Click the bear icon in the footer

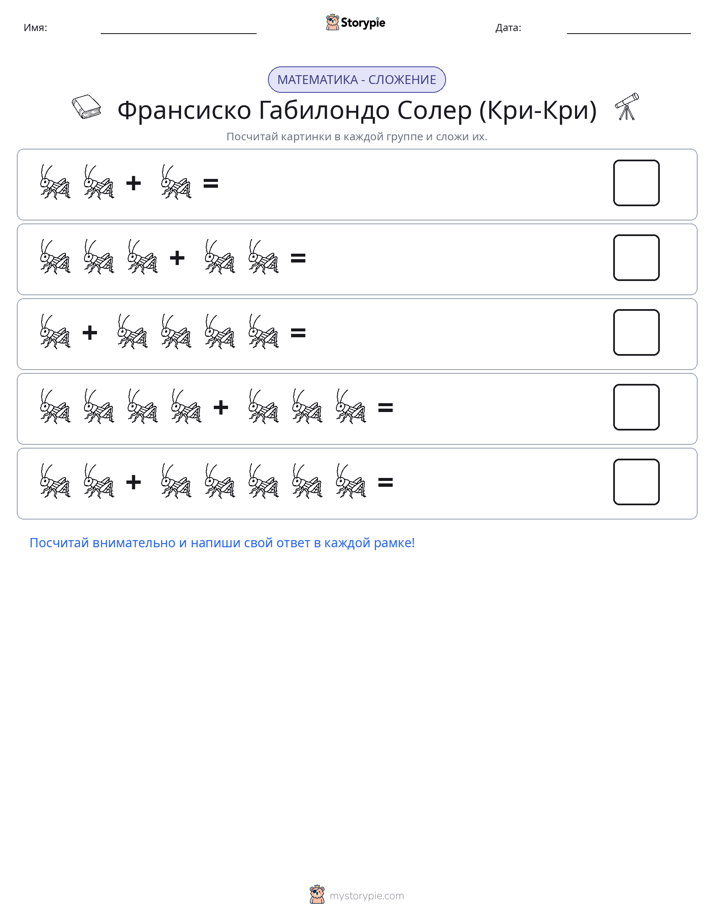coord(317,895)
